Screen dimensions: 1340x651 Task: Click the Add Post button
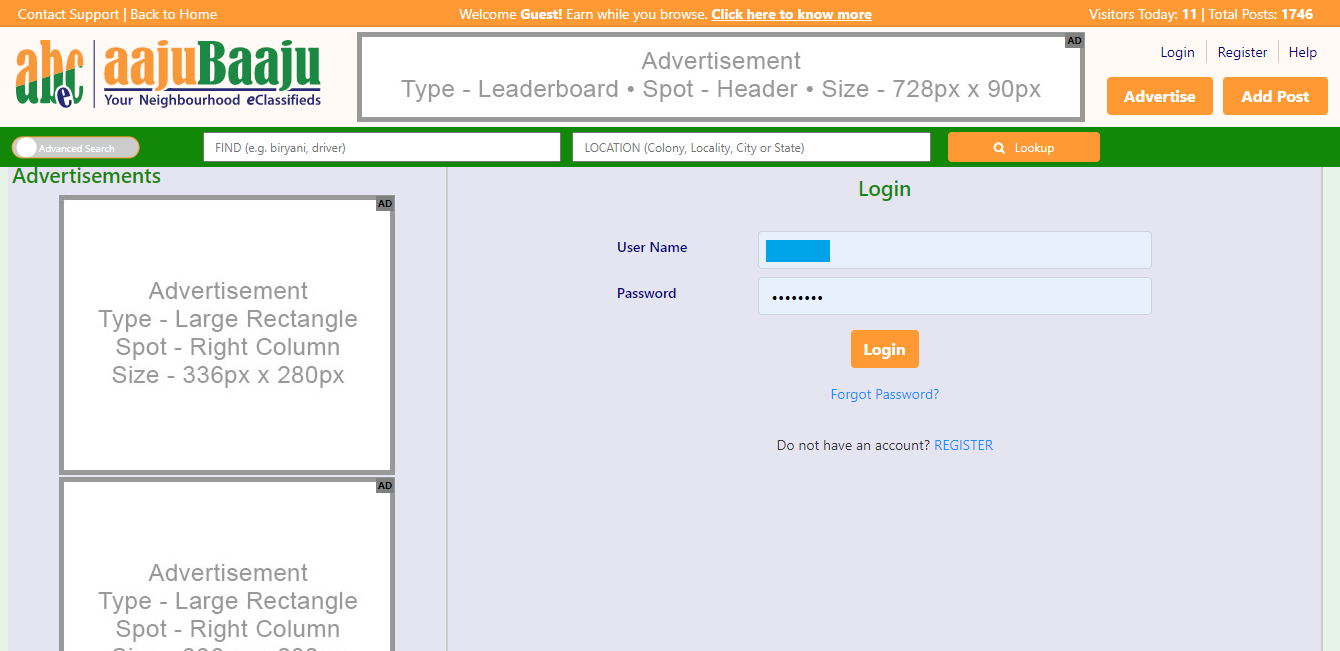[1275, 96]
